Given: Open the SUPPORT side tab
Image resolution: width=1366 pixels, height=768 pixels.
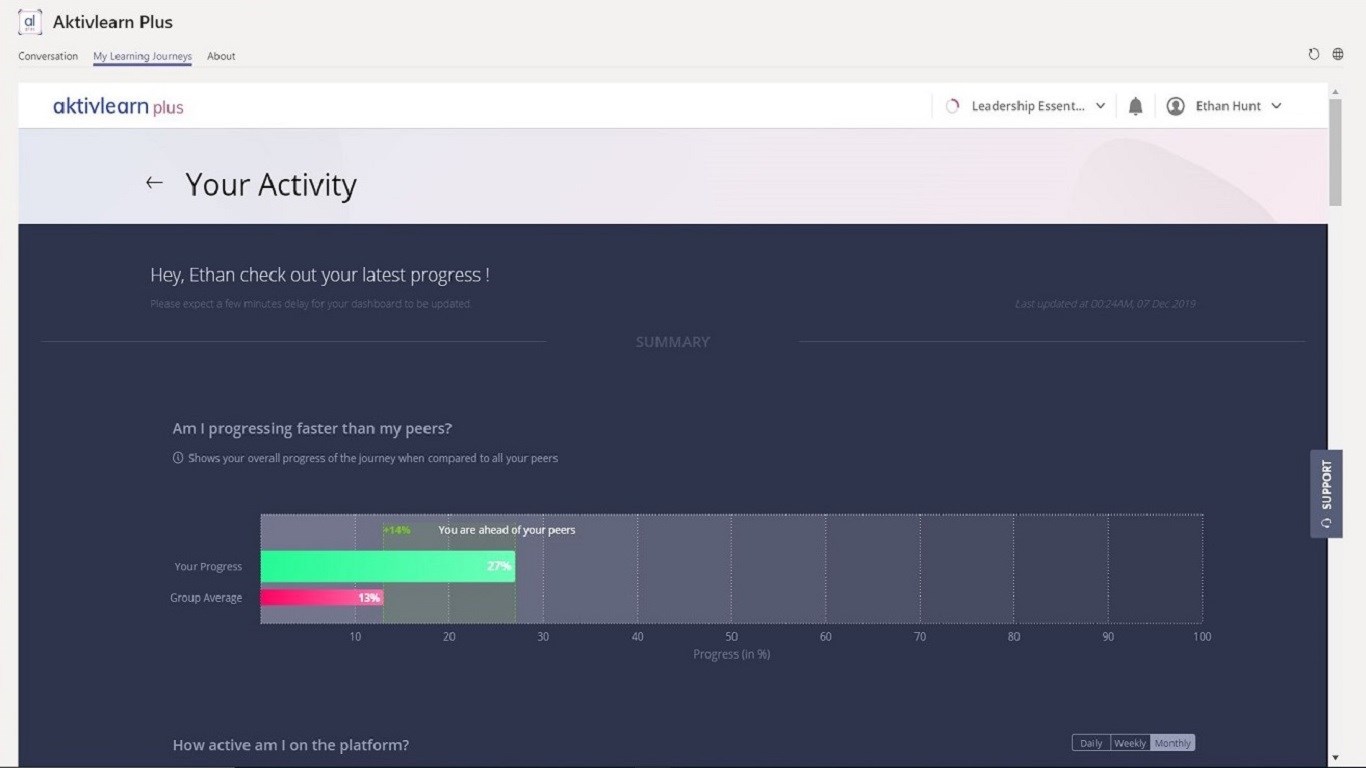Looking at the screenshot, I should coord(1326,494).
